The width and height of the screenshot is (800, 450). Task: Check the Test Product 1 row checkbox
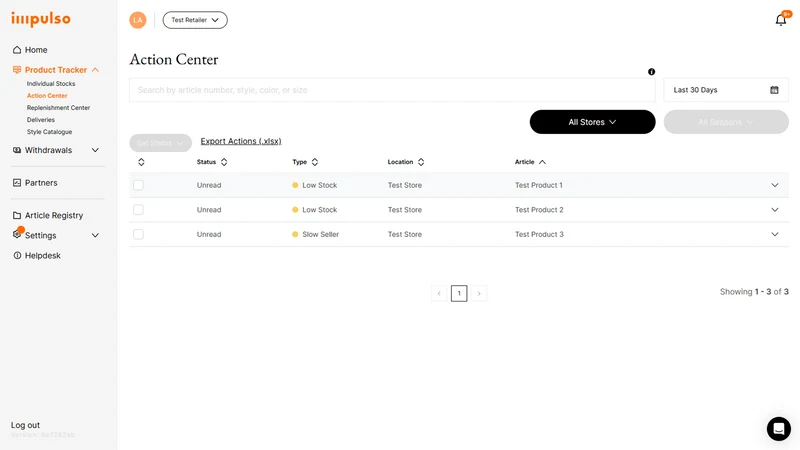pyautogui.click(x=138, y=185)
